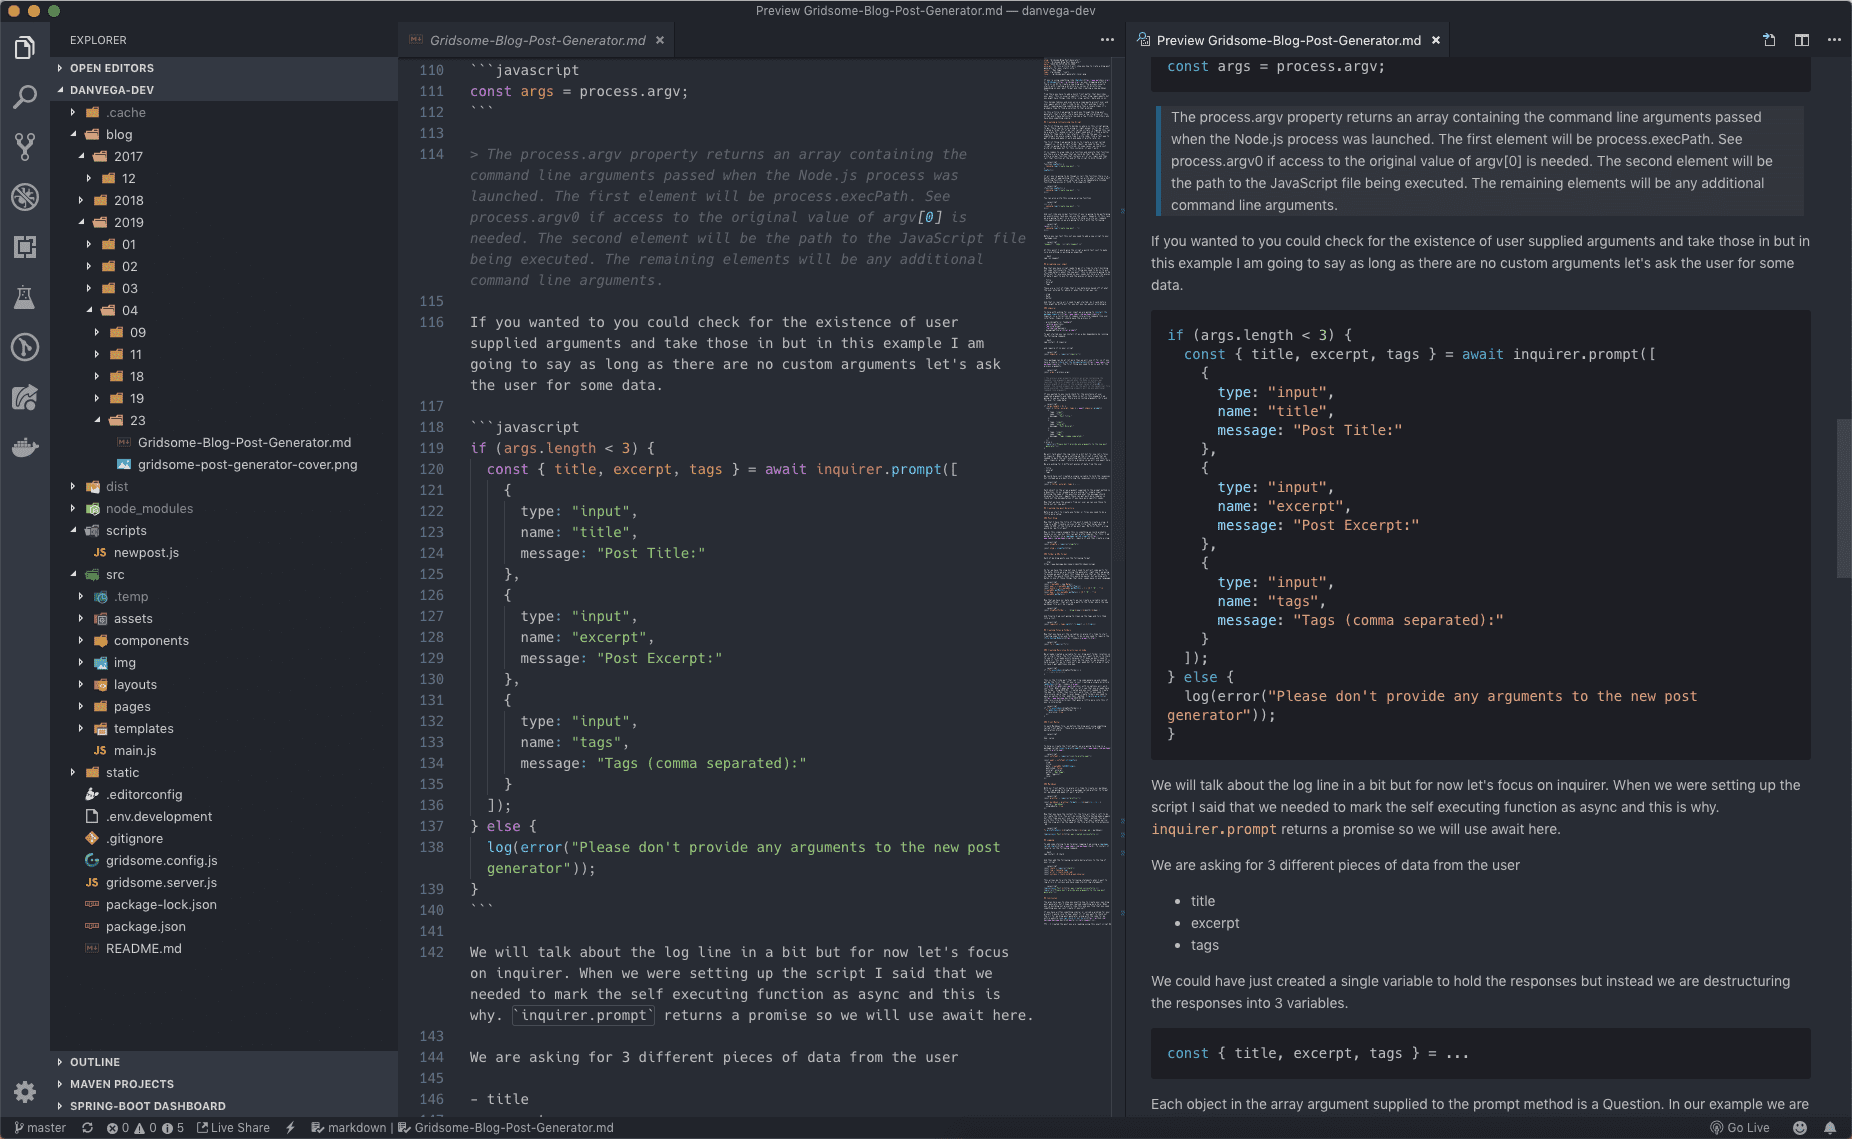Click the preview pane vertical scrollbar
1852x1139 pixels.
(x=1843, y=498)
